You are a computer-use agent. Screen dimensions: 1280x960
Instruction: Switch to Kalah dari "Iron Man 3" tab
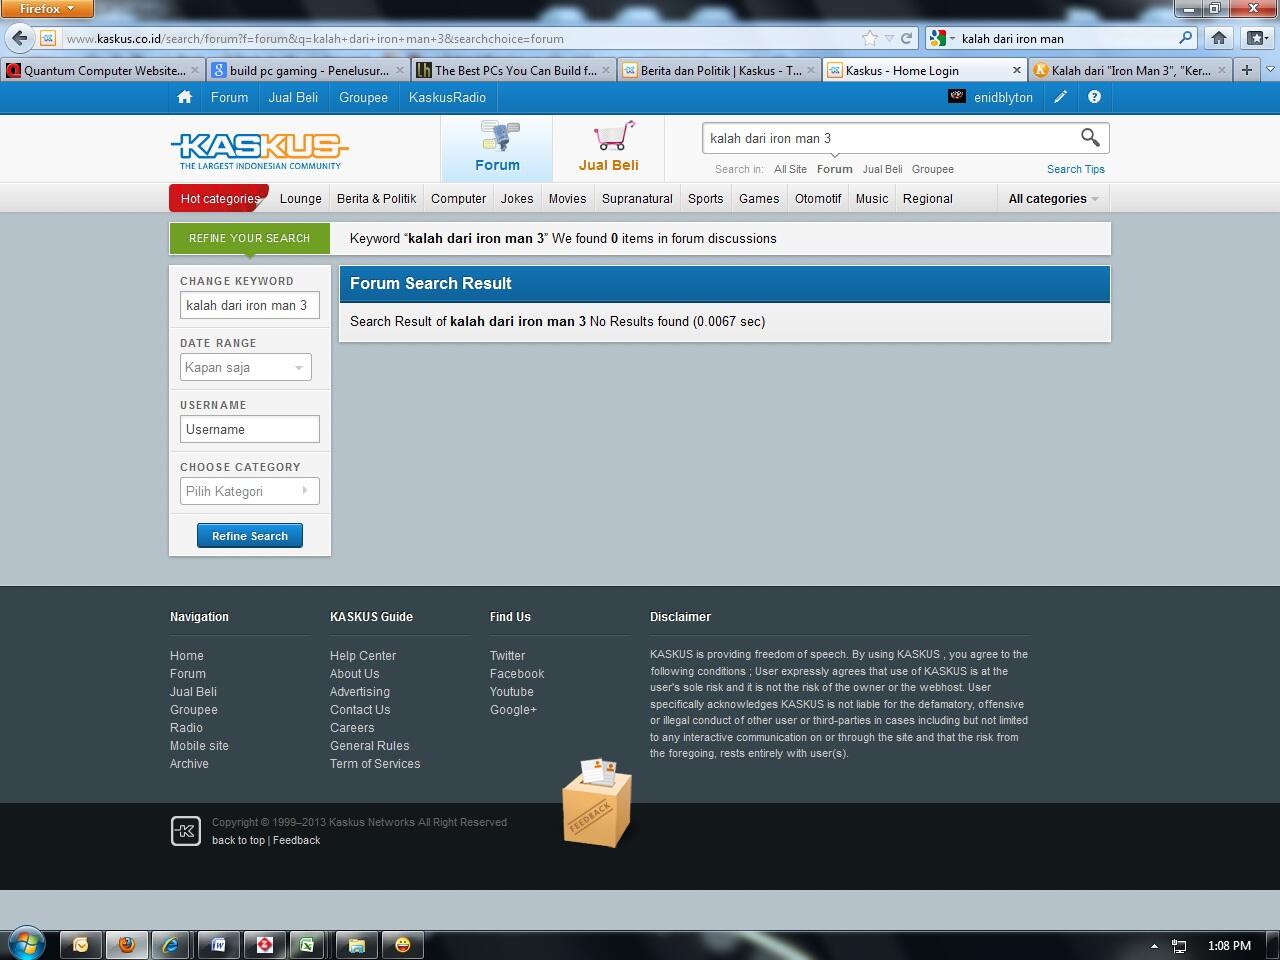point(1130,70)
